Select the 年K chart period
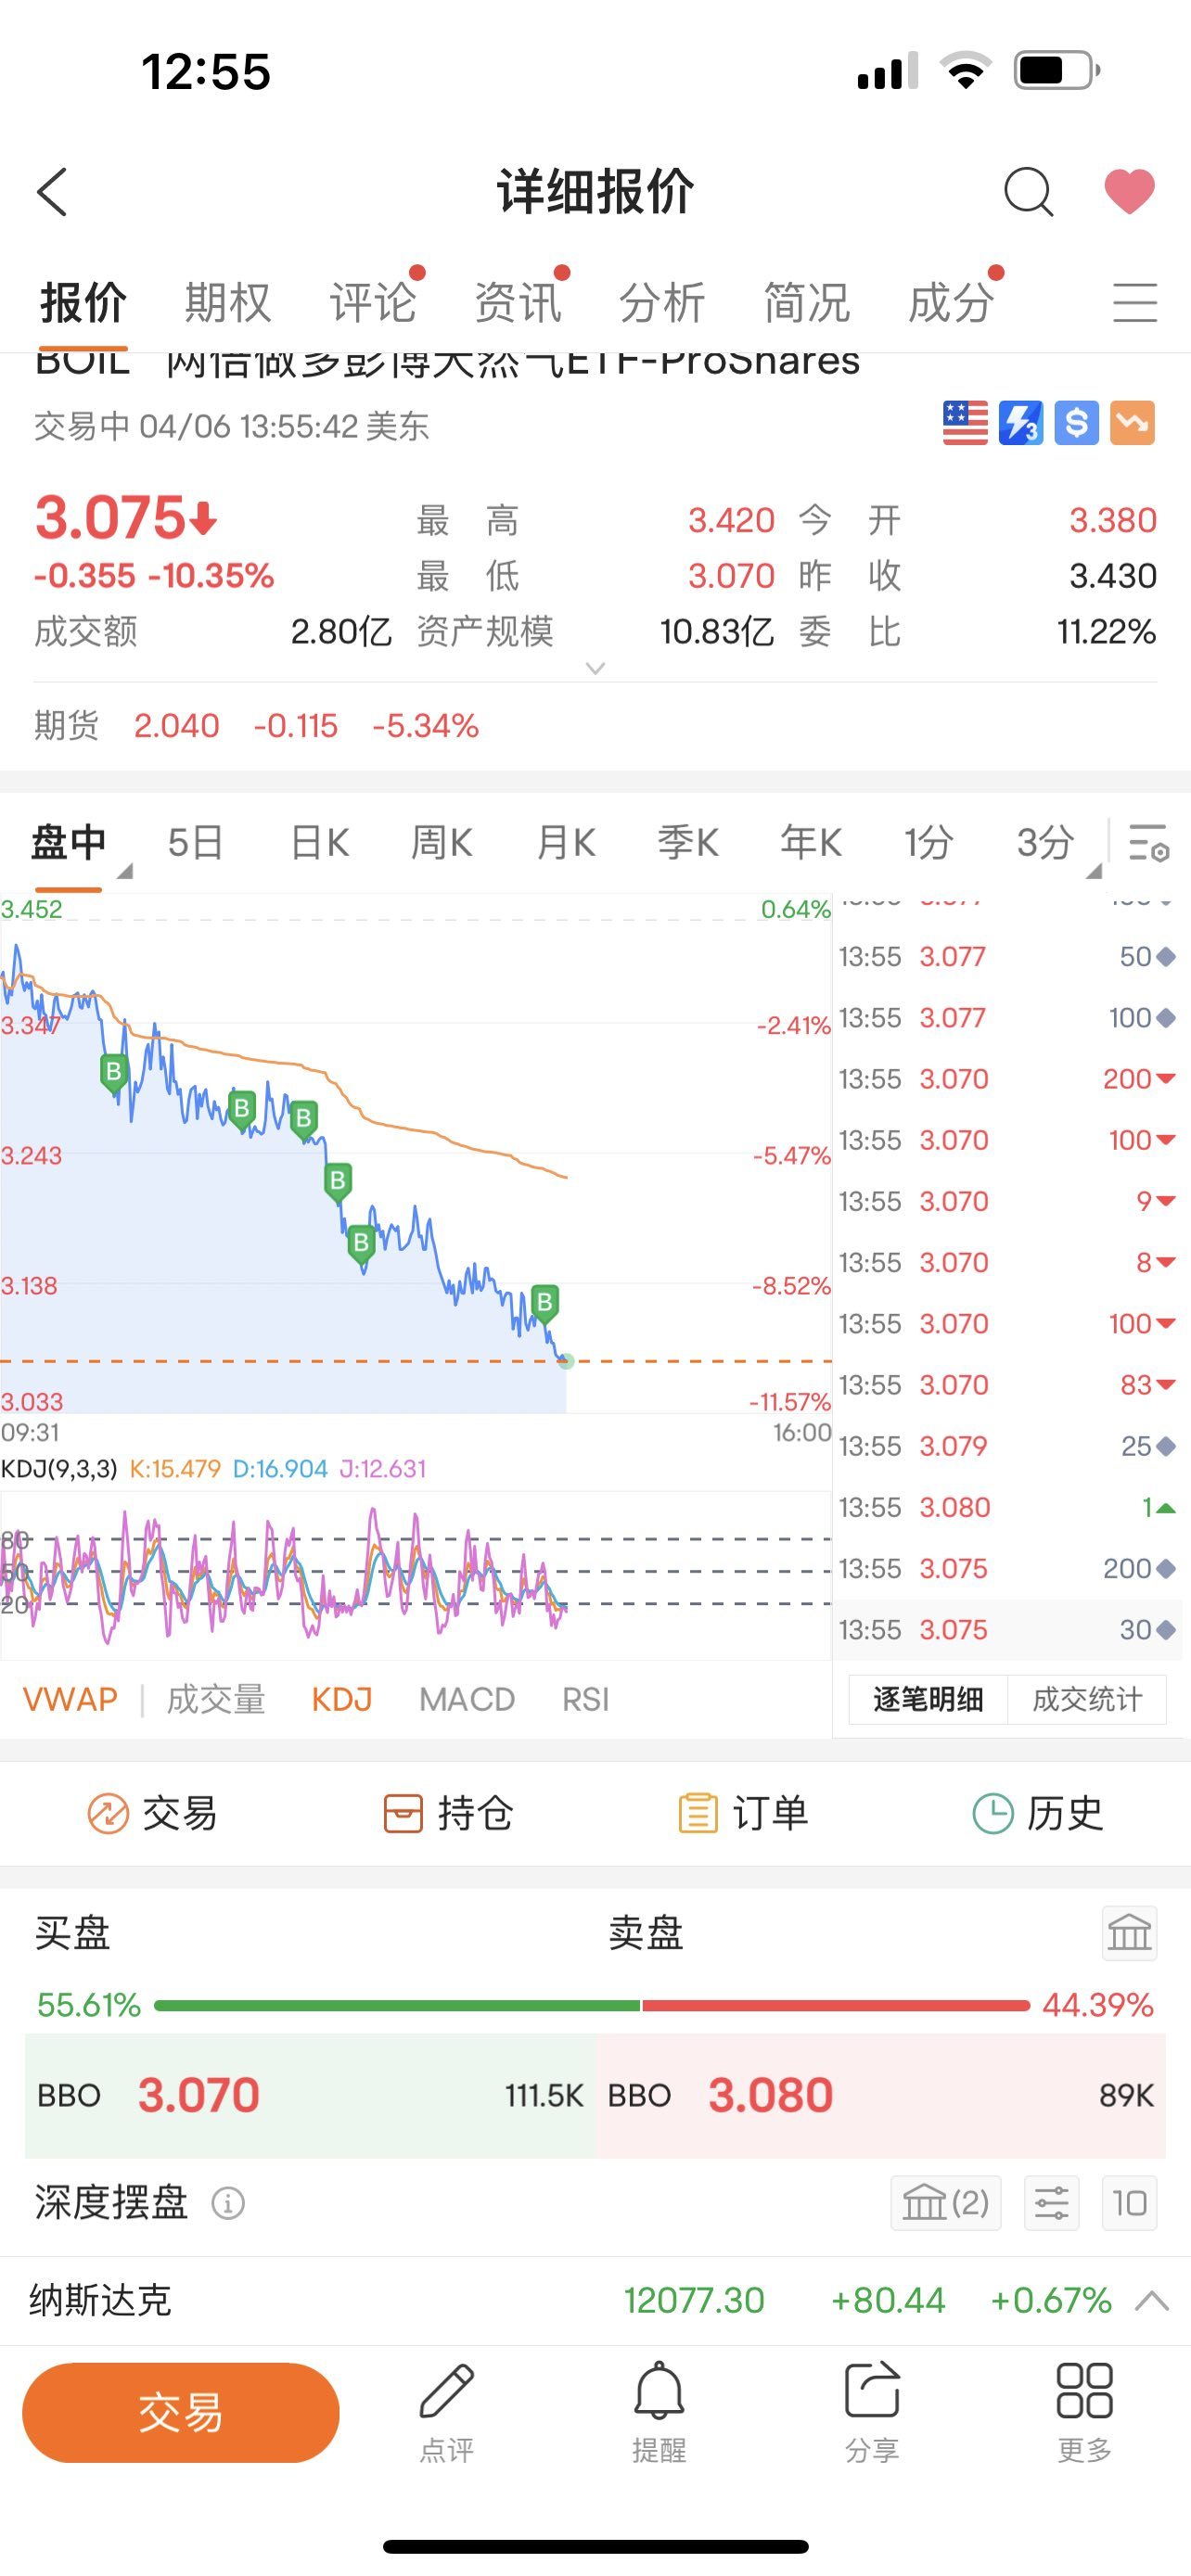The height and width of the screenshot is (2576, 1191). click(811, 842)
